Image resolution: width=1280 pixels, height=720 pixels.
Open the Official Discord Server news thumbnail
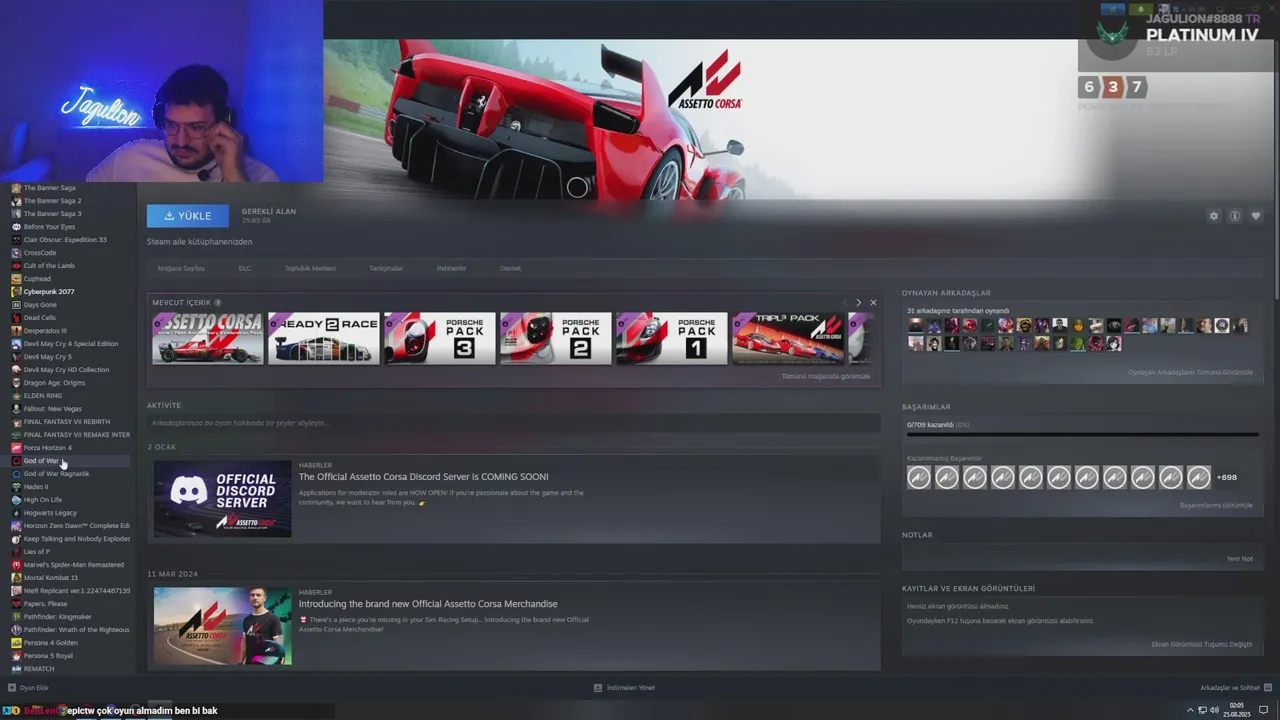tap(223, 499)
